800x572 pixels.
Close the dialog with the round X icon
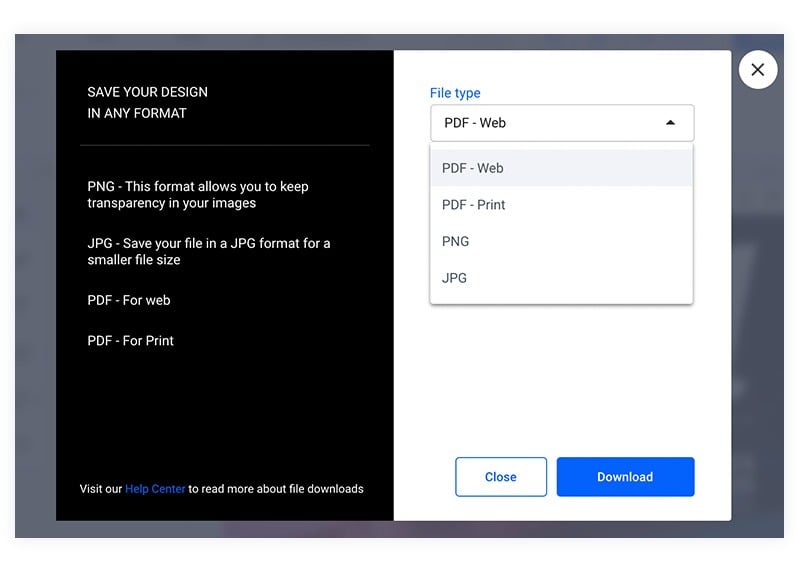click(758, 69)
